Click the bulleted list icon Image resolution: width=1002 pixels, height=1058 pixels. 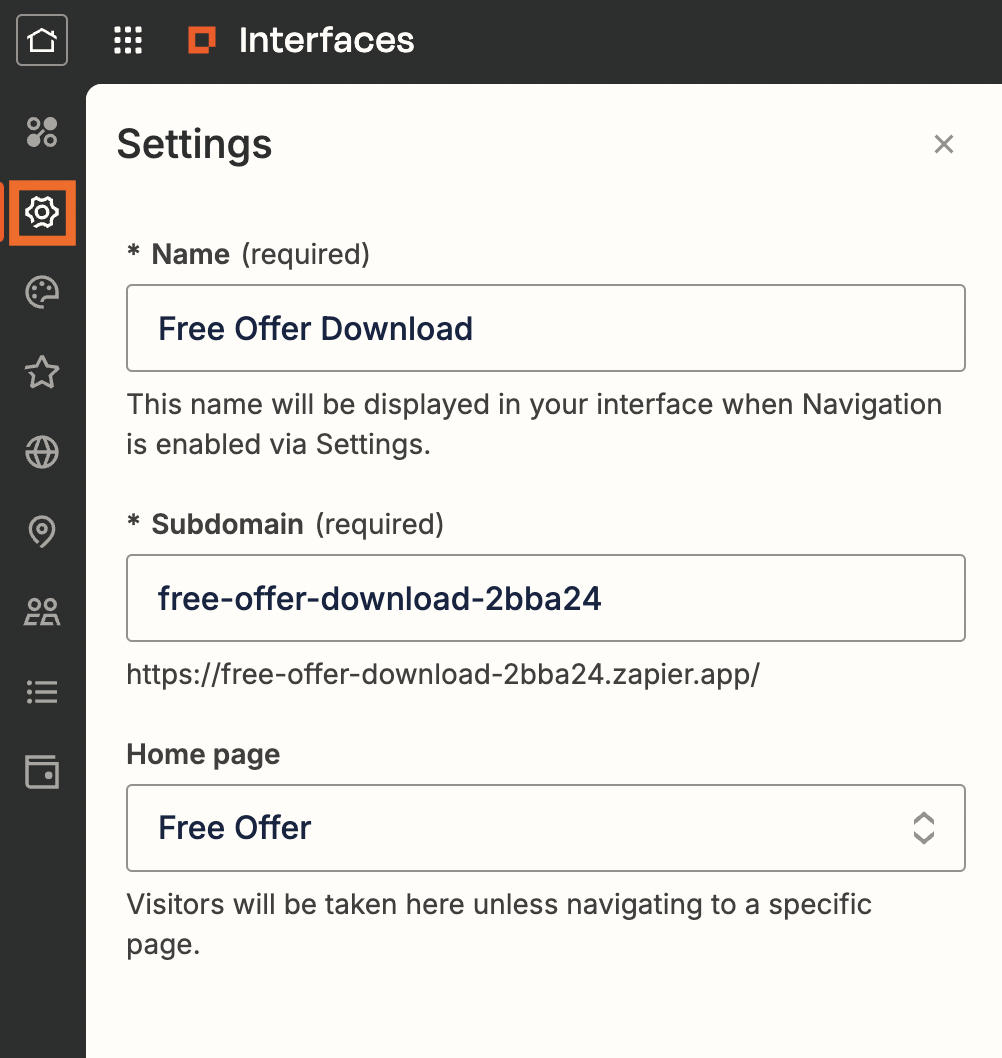pos(42,692)
